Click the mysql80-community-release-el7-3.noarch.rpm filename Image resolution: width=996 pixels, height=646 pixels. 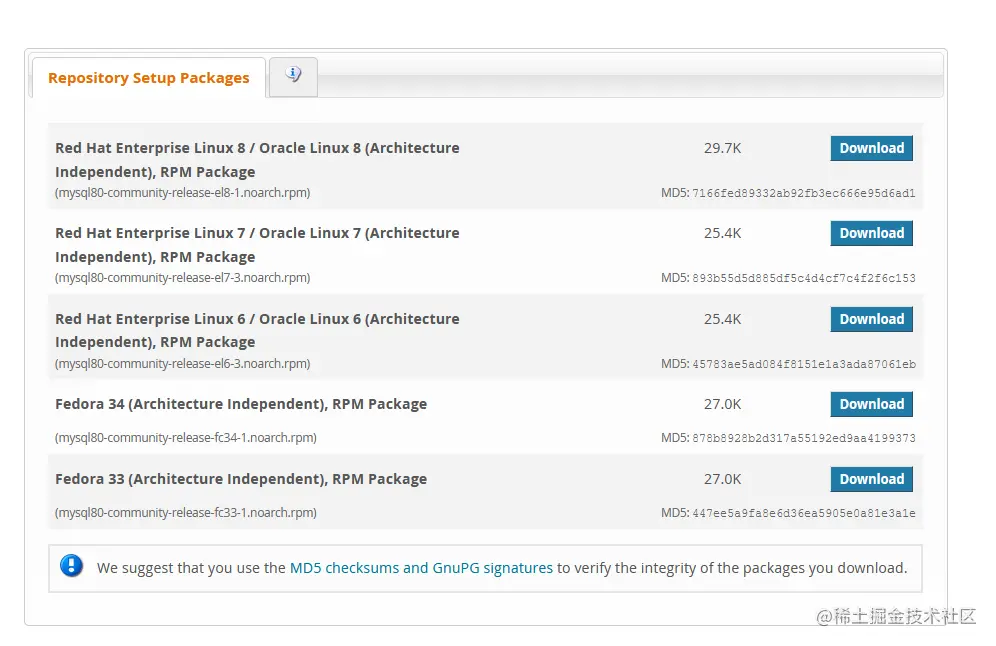pos(182,278)
